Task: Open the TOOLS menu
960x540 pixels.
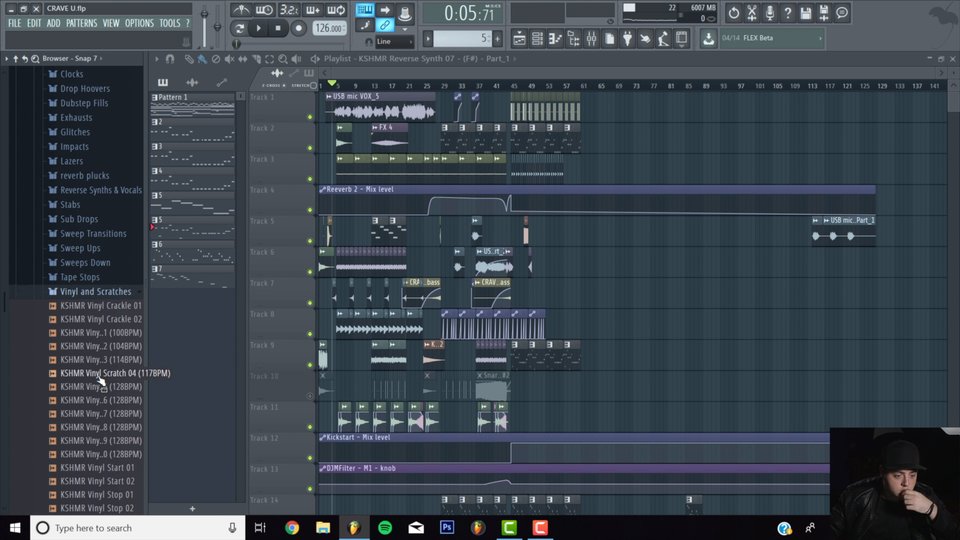Action: (x=170, y=23)
